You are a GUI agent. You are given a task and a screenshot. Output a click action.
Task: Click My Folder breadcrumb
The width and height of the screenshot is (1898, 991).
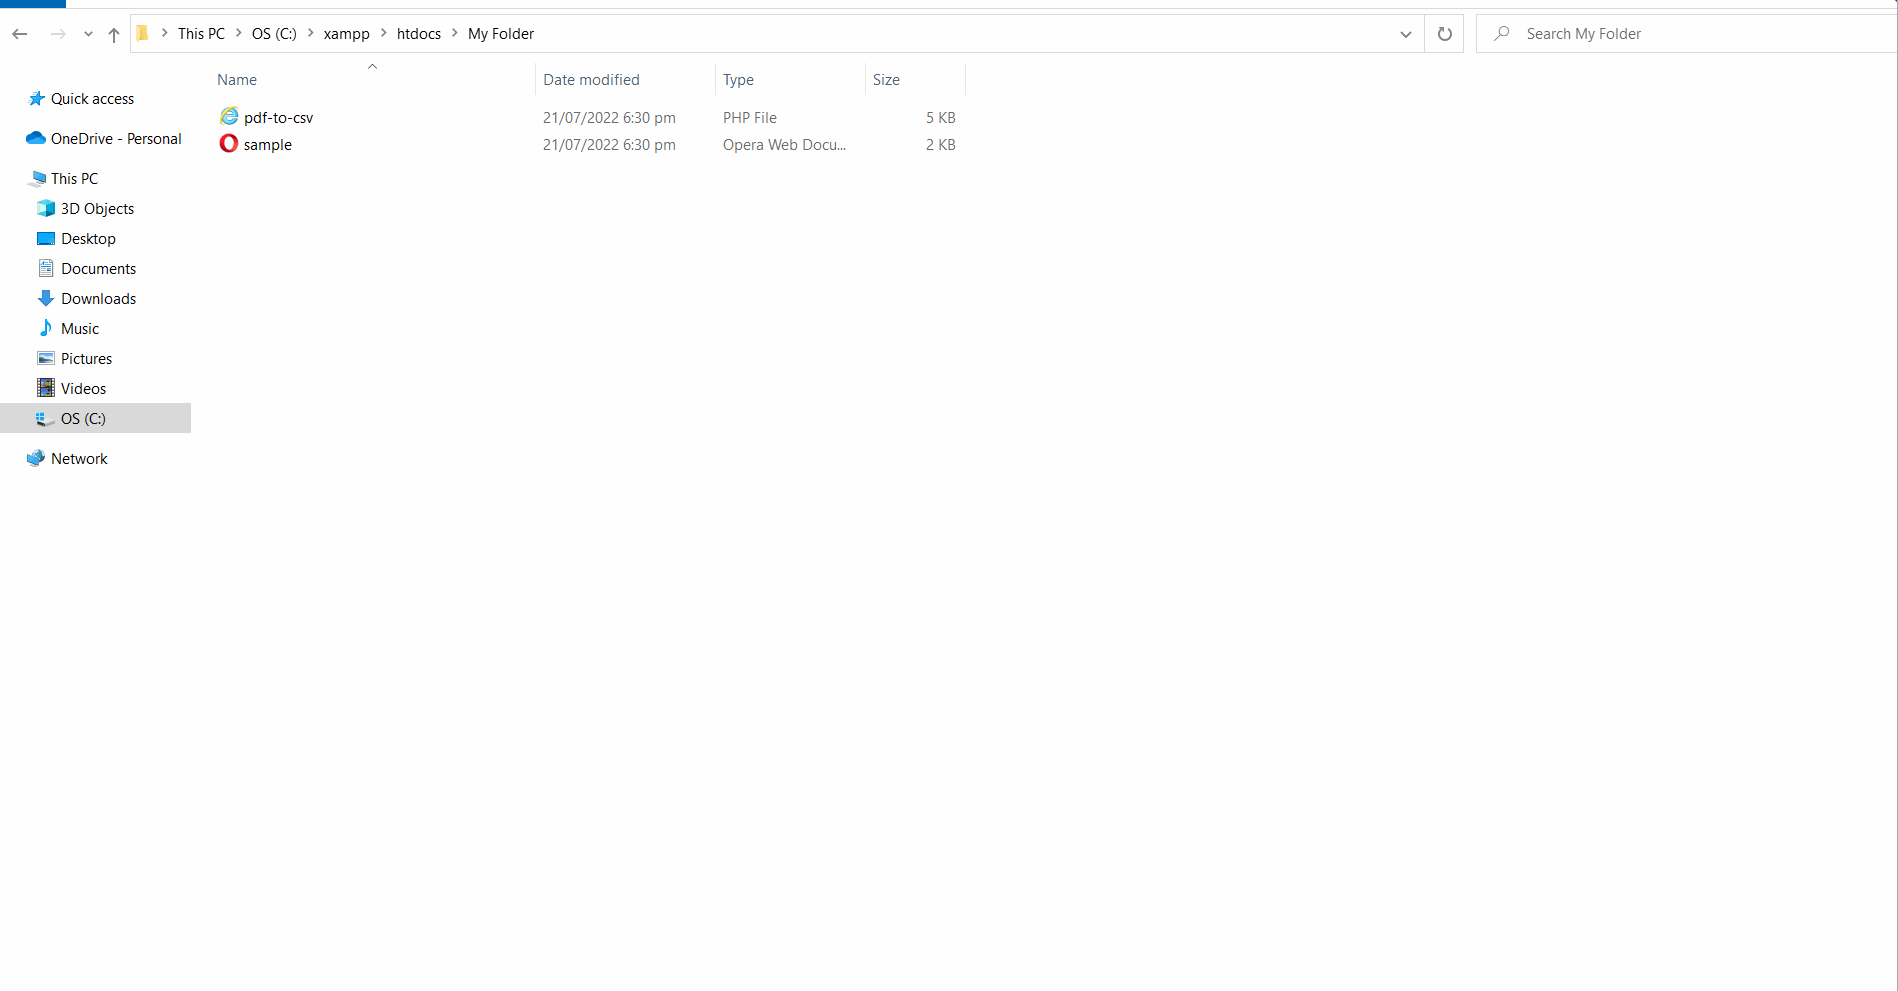coord(501,34)
